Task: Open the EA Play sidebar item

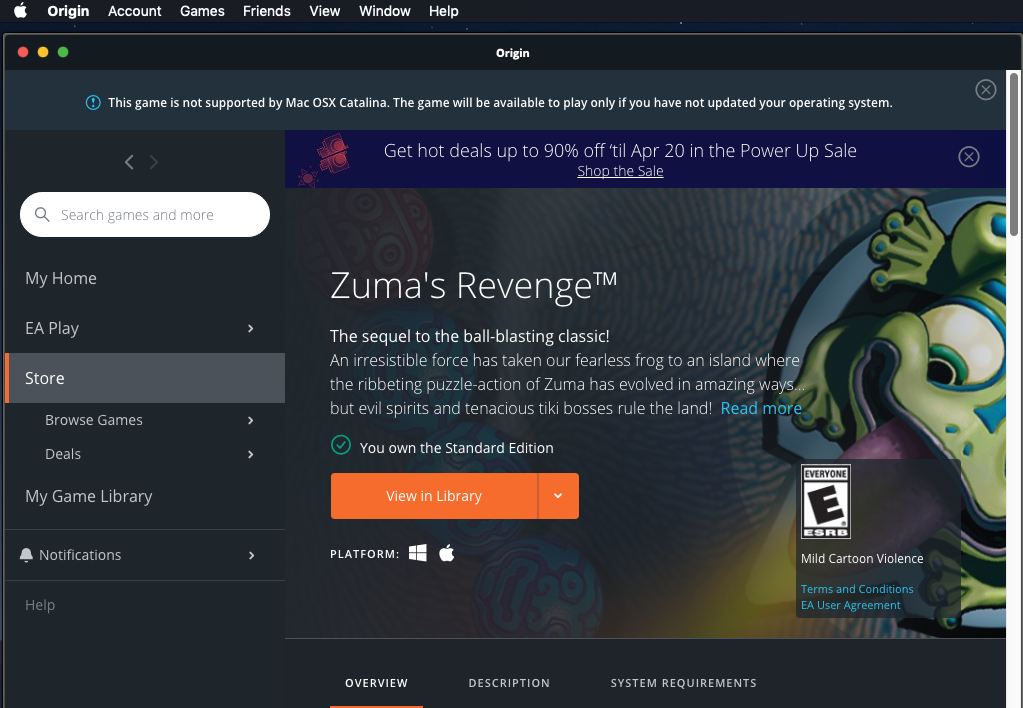Action: (52, 328)
